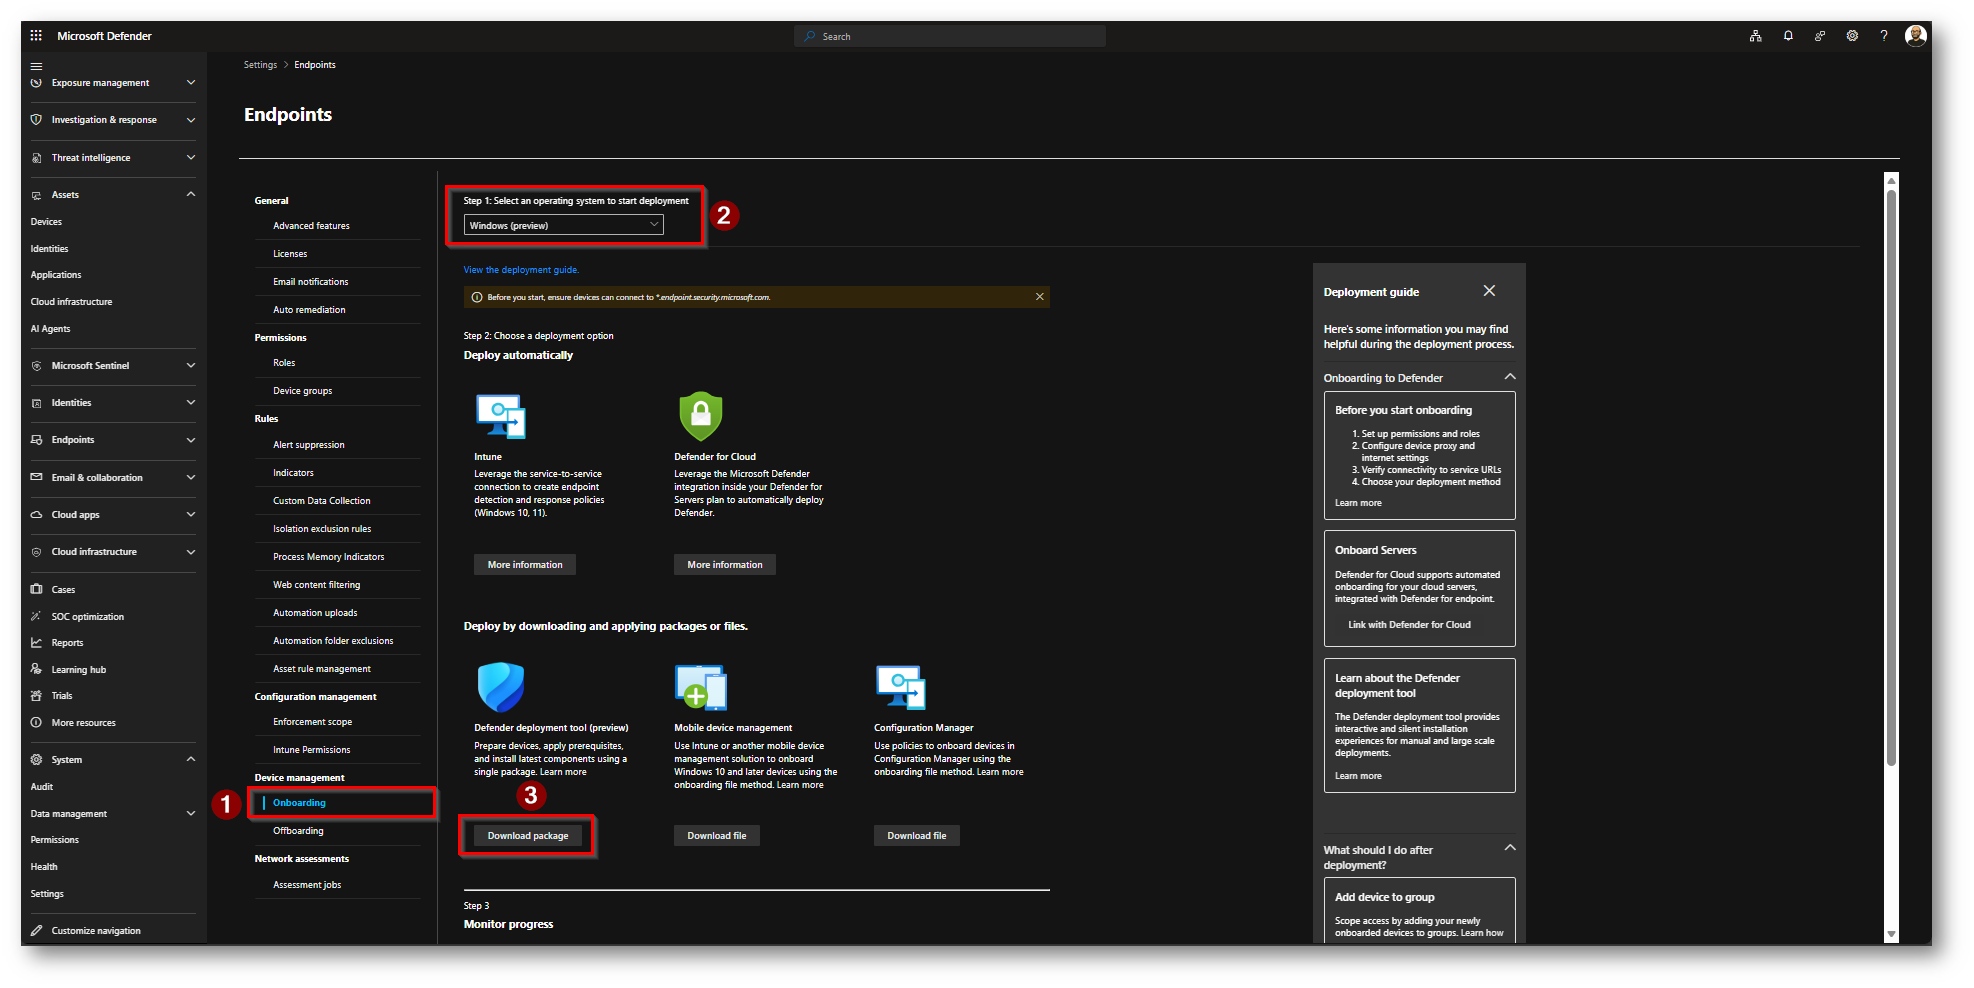Image resolution: width=1974 pixels, height=988 pixels.
Task: Click in the top Search field
Action: pyautogui.click(x=950, y=37)
